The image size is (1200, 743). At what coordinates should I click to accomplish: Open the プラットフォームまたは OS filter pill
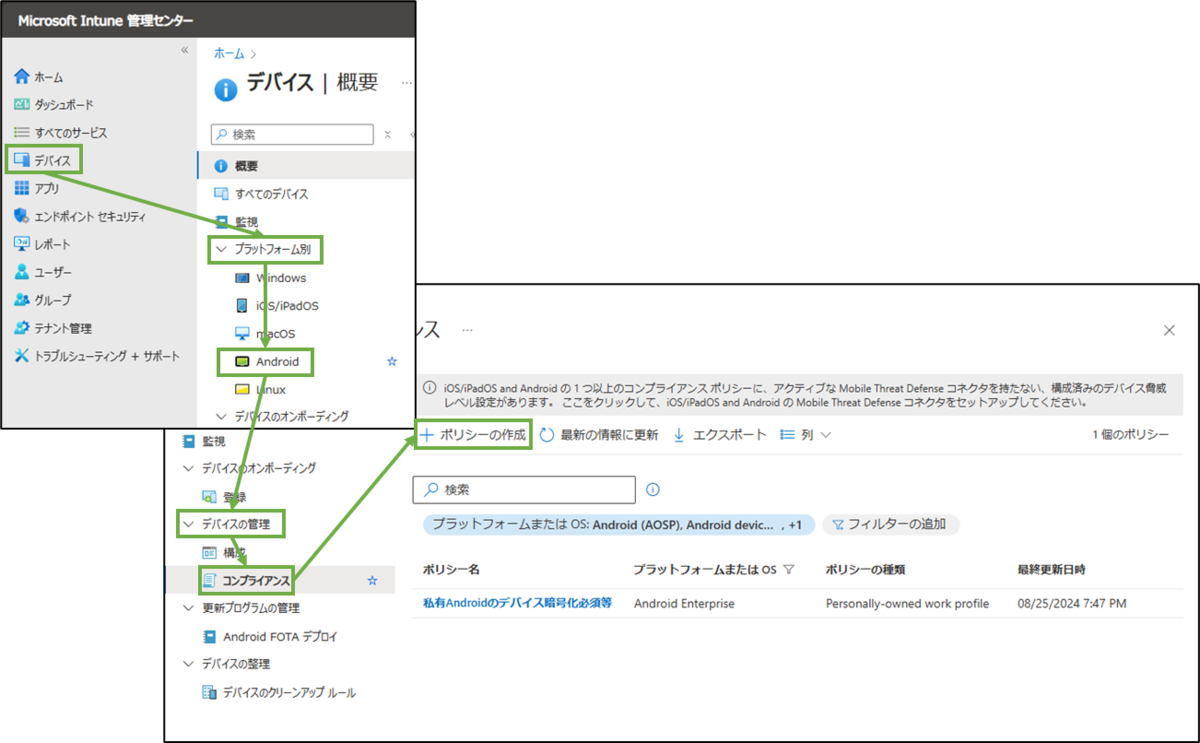pyautogui.click(x=618, y=524)
